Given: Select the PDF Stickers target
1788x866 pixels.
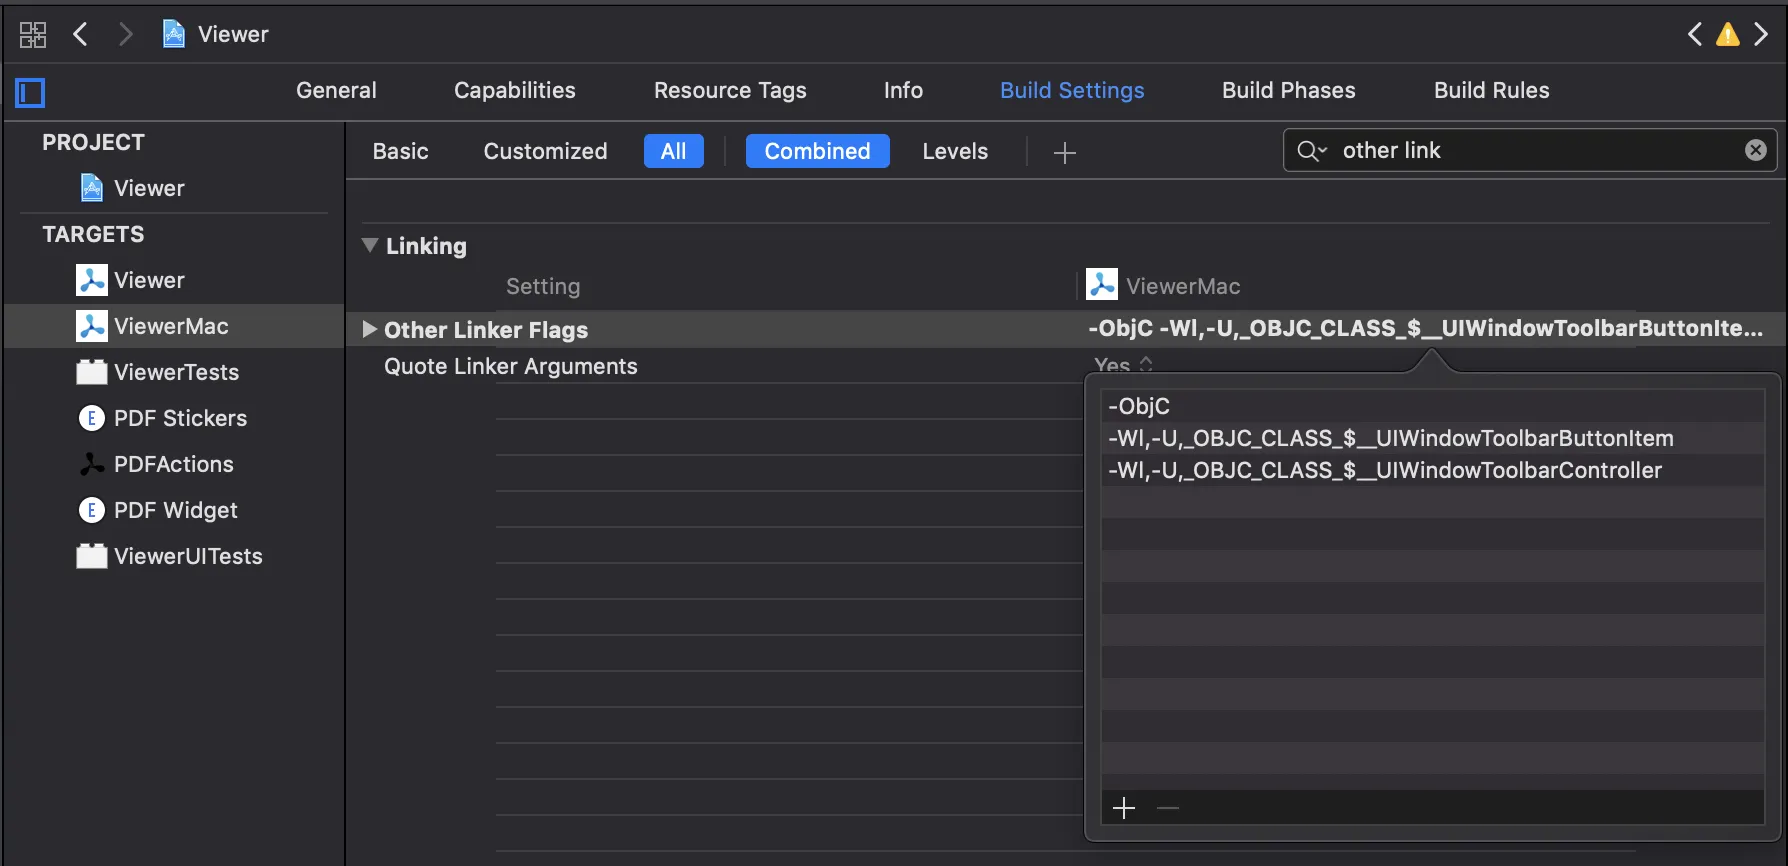Looking at the screenshot, I should (x=180, y=418).
